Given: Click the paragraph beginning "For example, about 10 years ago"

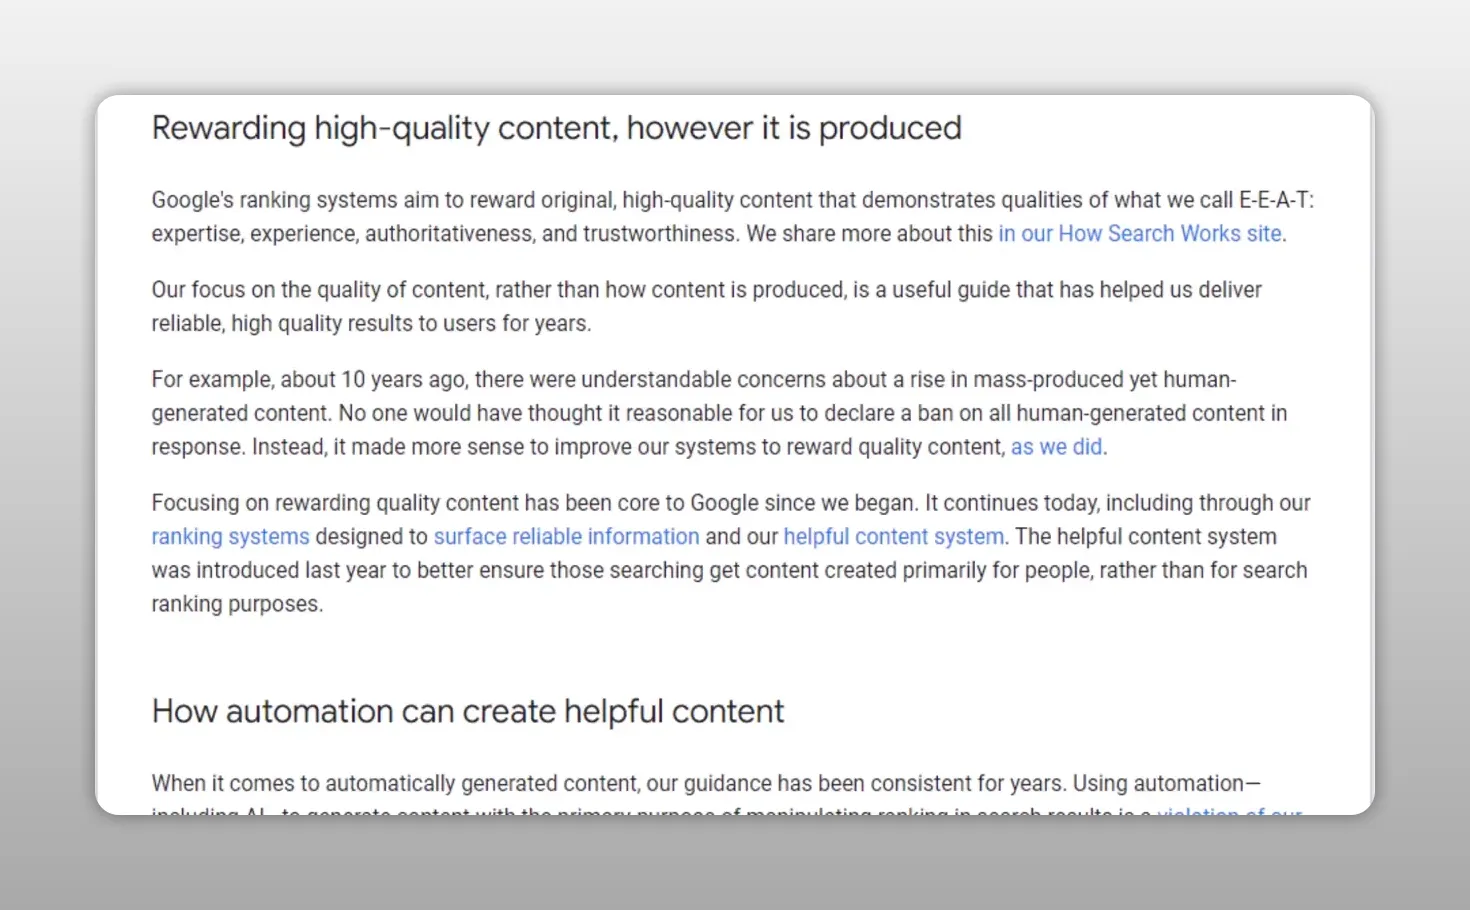Looking at the screenshot, I should click(x=720, y=413).
